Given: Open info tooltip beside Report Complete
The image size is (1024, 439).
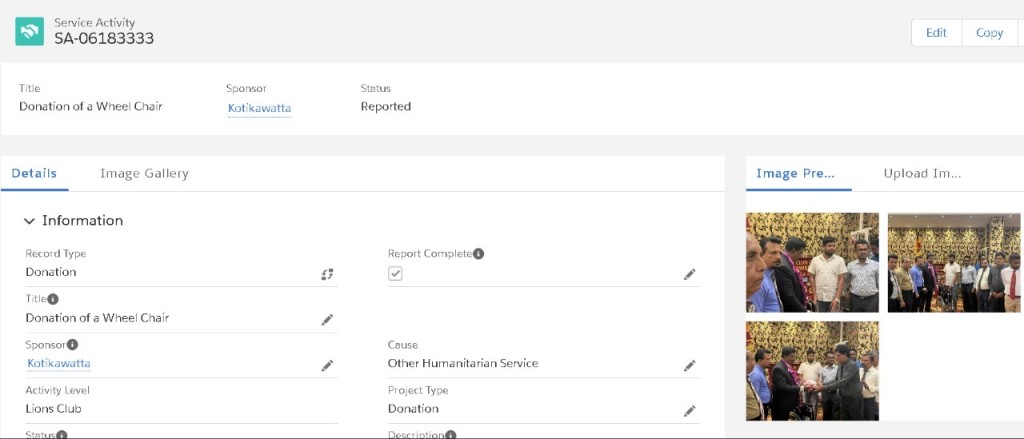Looking at the screenshot, I should click(479, 253).
